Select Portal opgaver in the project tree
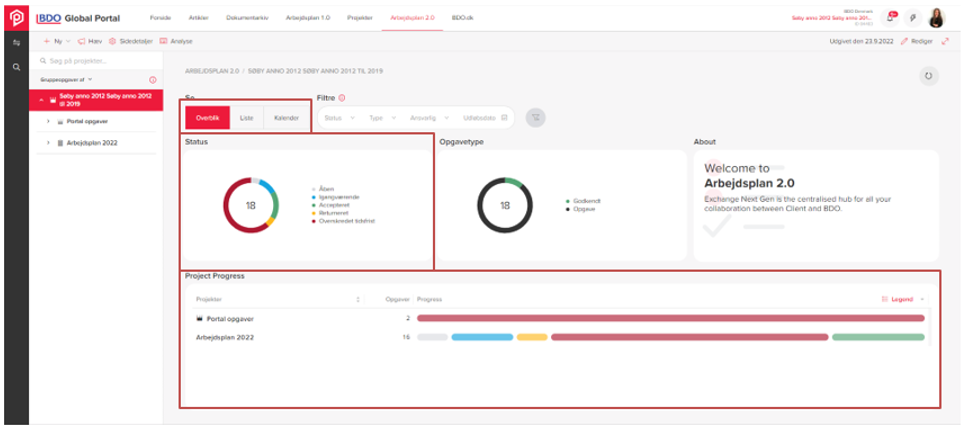Image resolution: width=966 pixels, height=427 pixels. coord(87,121)
